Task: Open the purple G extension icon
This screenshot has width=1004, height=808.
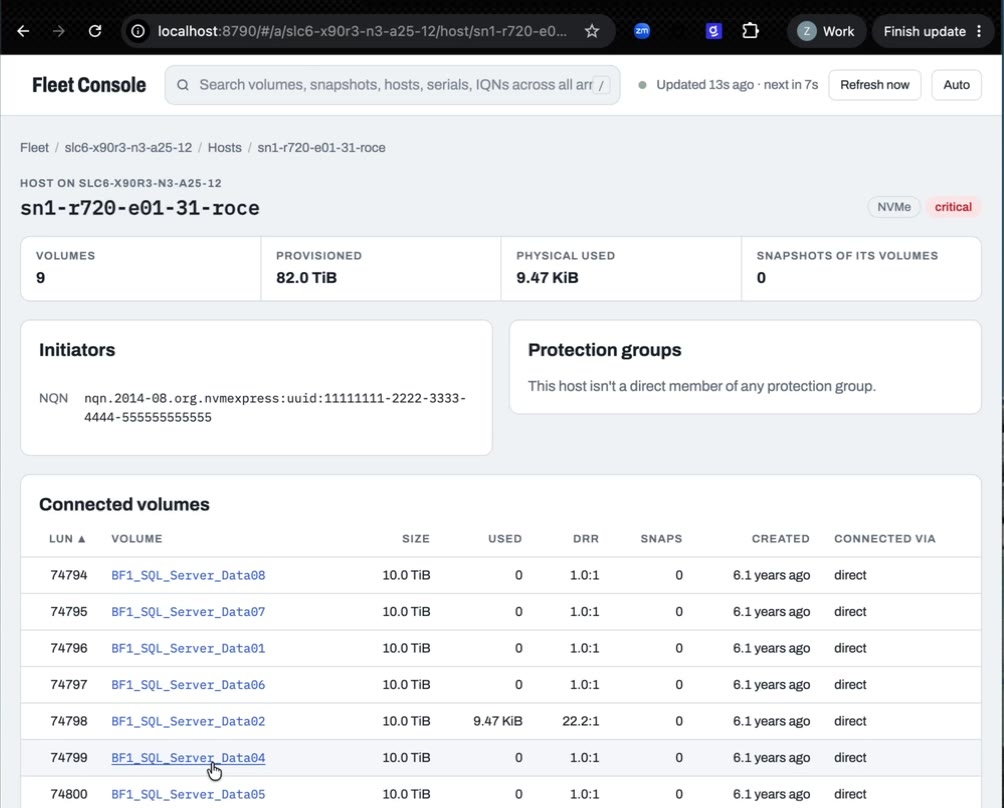Action: click(x=713, y=31)
